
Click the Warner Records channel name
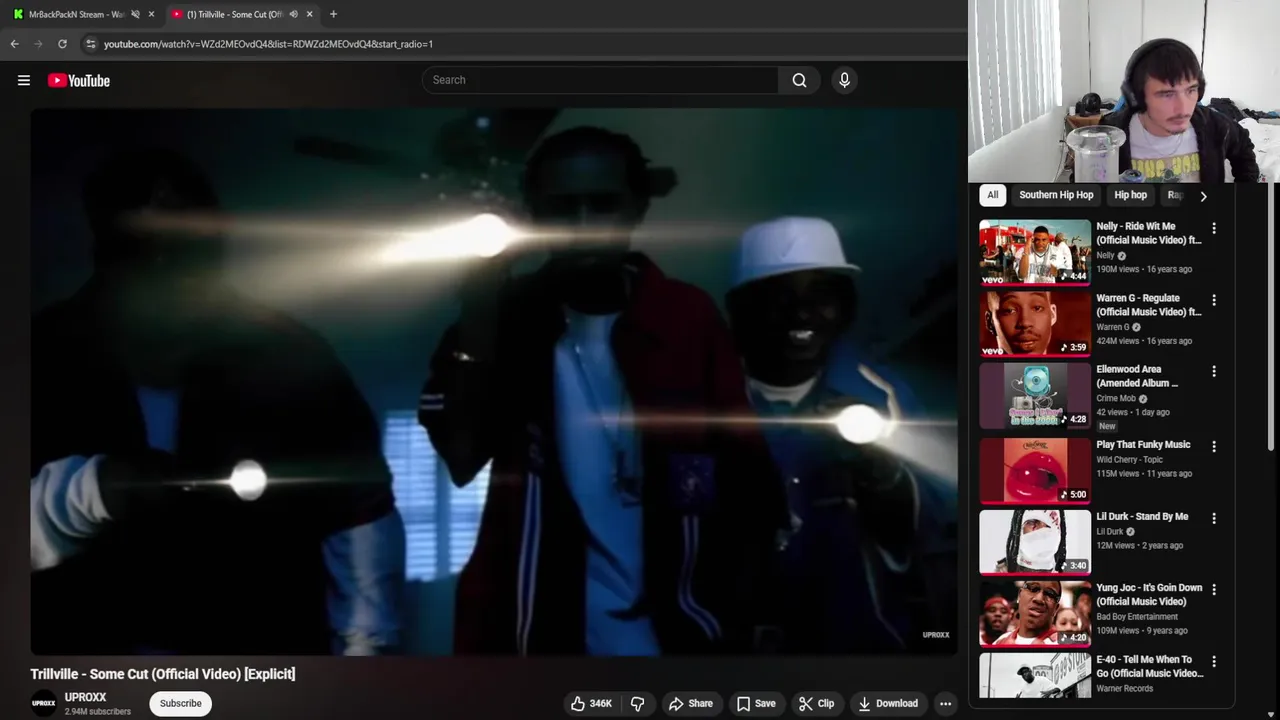point(1125,688)
